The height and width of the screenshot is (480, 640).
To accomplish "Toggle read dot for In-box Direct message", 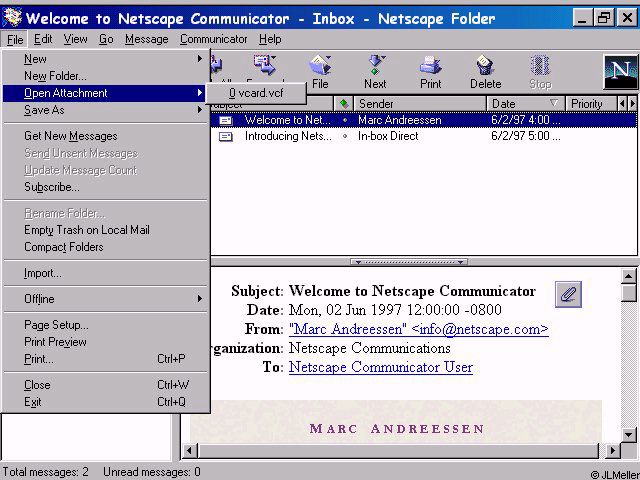I will pos(345,136).
